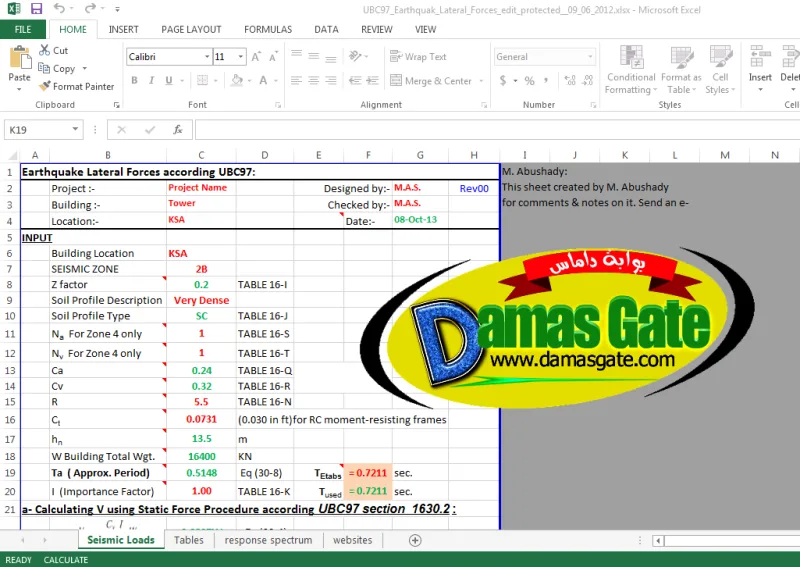Open the websites worksheet tab
The image size is (800, 567).
(x=353, y=540)
